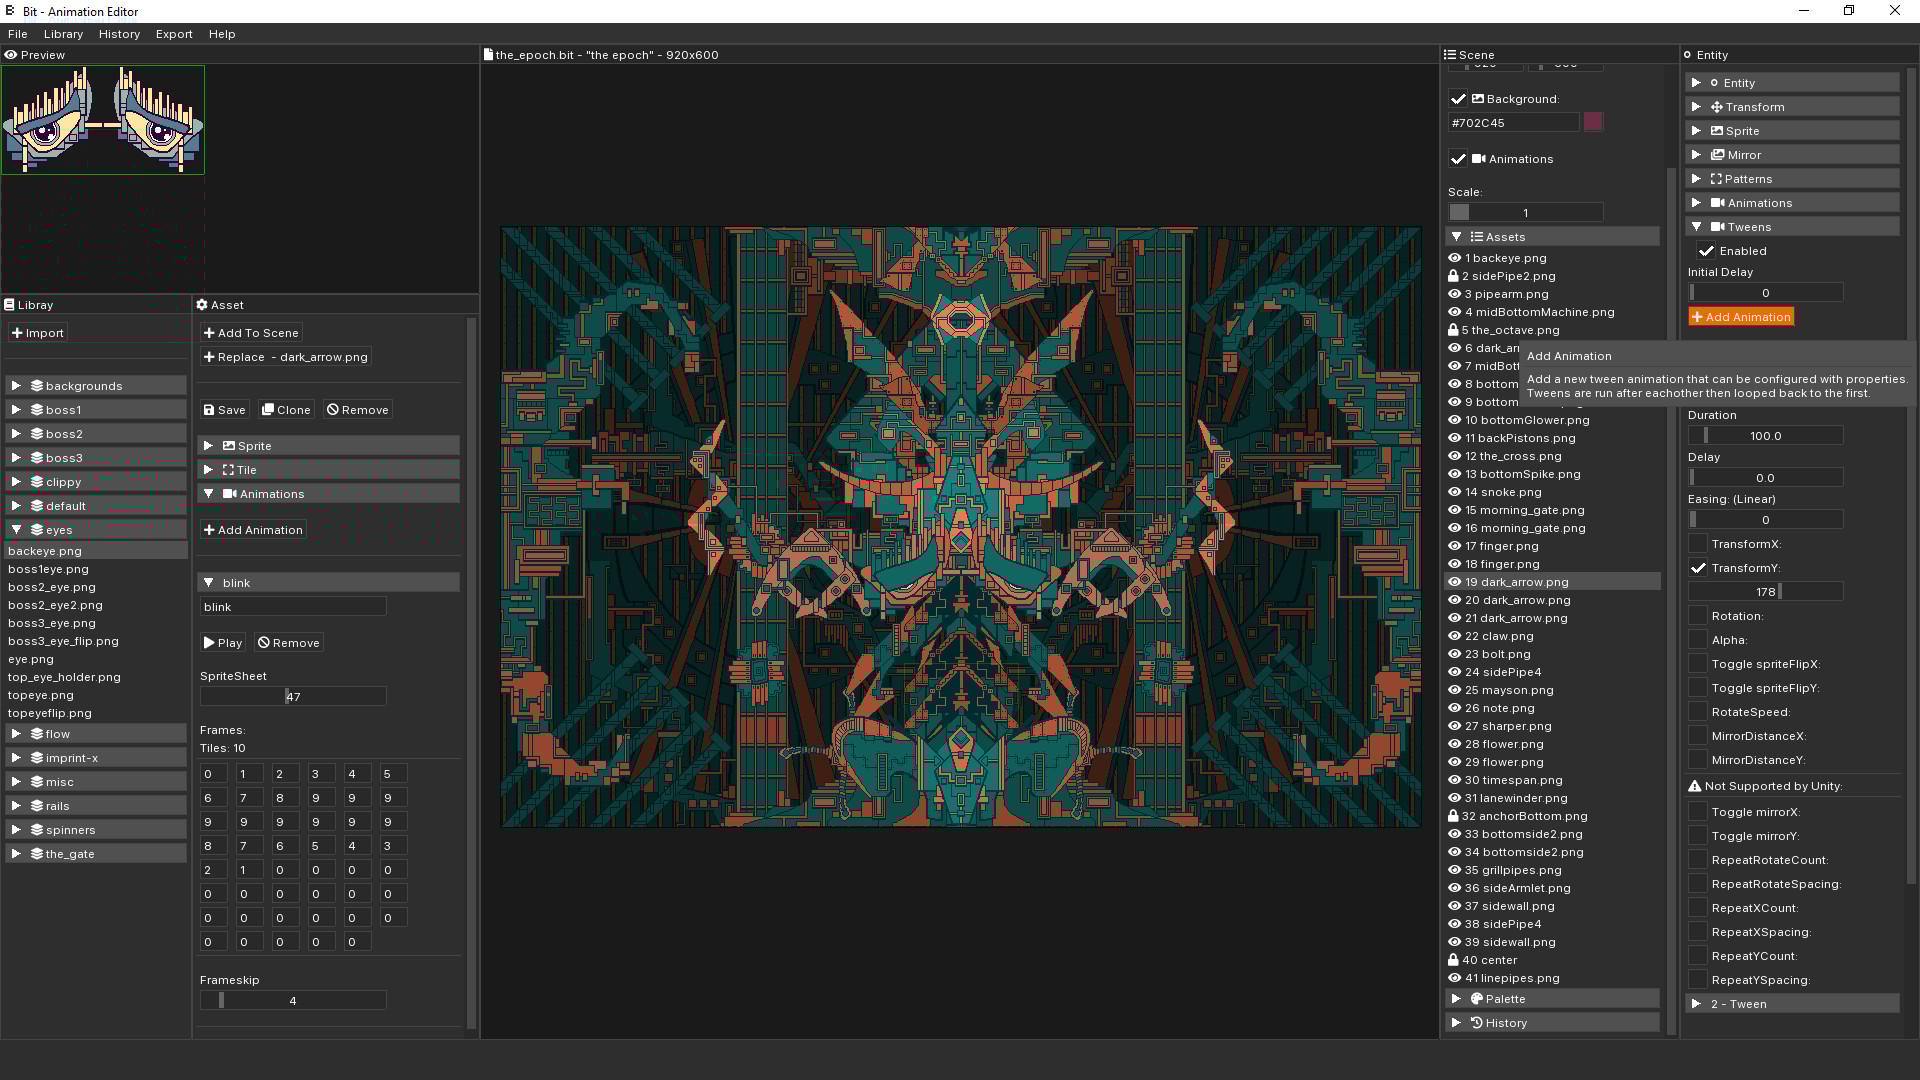The height and width of the screenshot is (1080, 1920).
Task: Expand the backgrounds folder in Library
Action: click(16, 385)
